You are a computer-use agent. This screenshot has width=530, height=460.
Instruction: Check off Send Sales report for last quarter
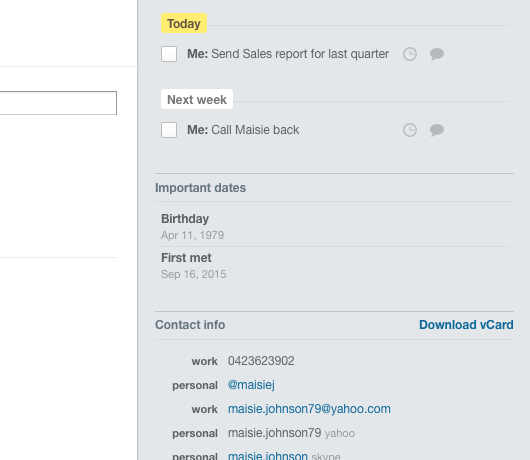169,54
